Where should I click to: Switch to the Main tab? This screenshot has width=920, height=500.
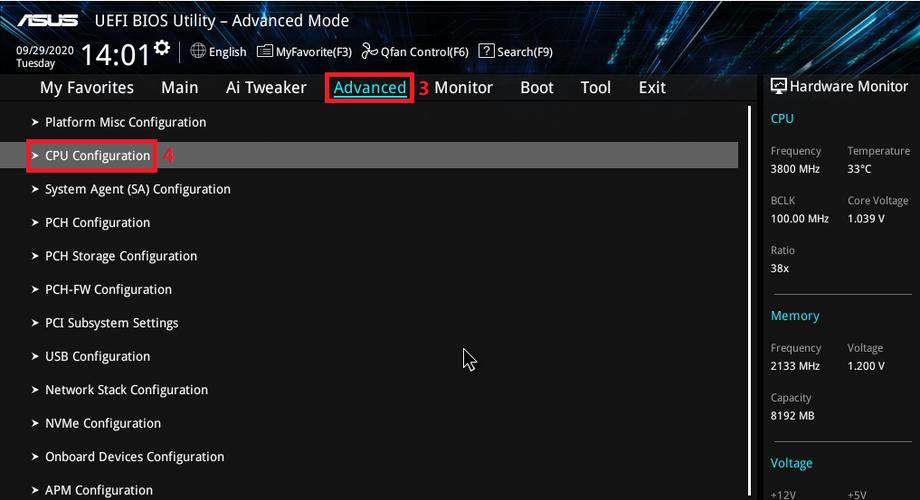tap(180, 87)
